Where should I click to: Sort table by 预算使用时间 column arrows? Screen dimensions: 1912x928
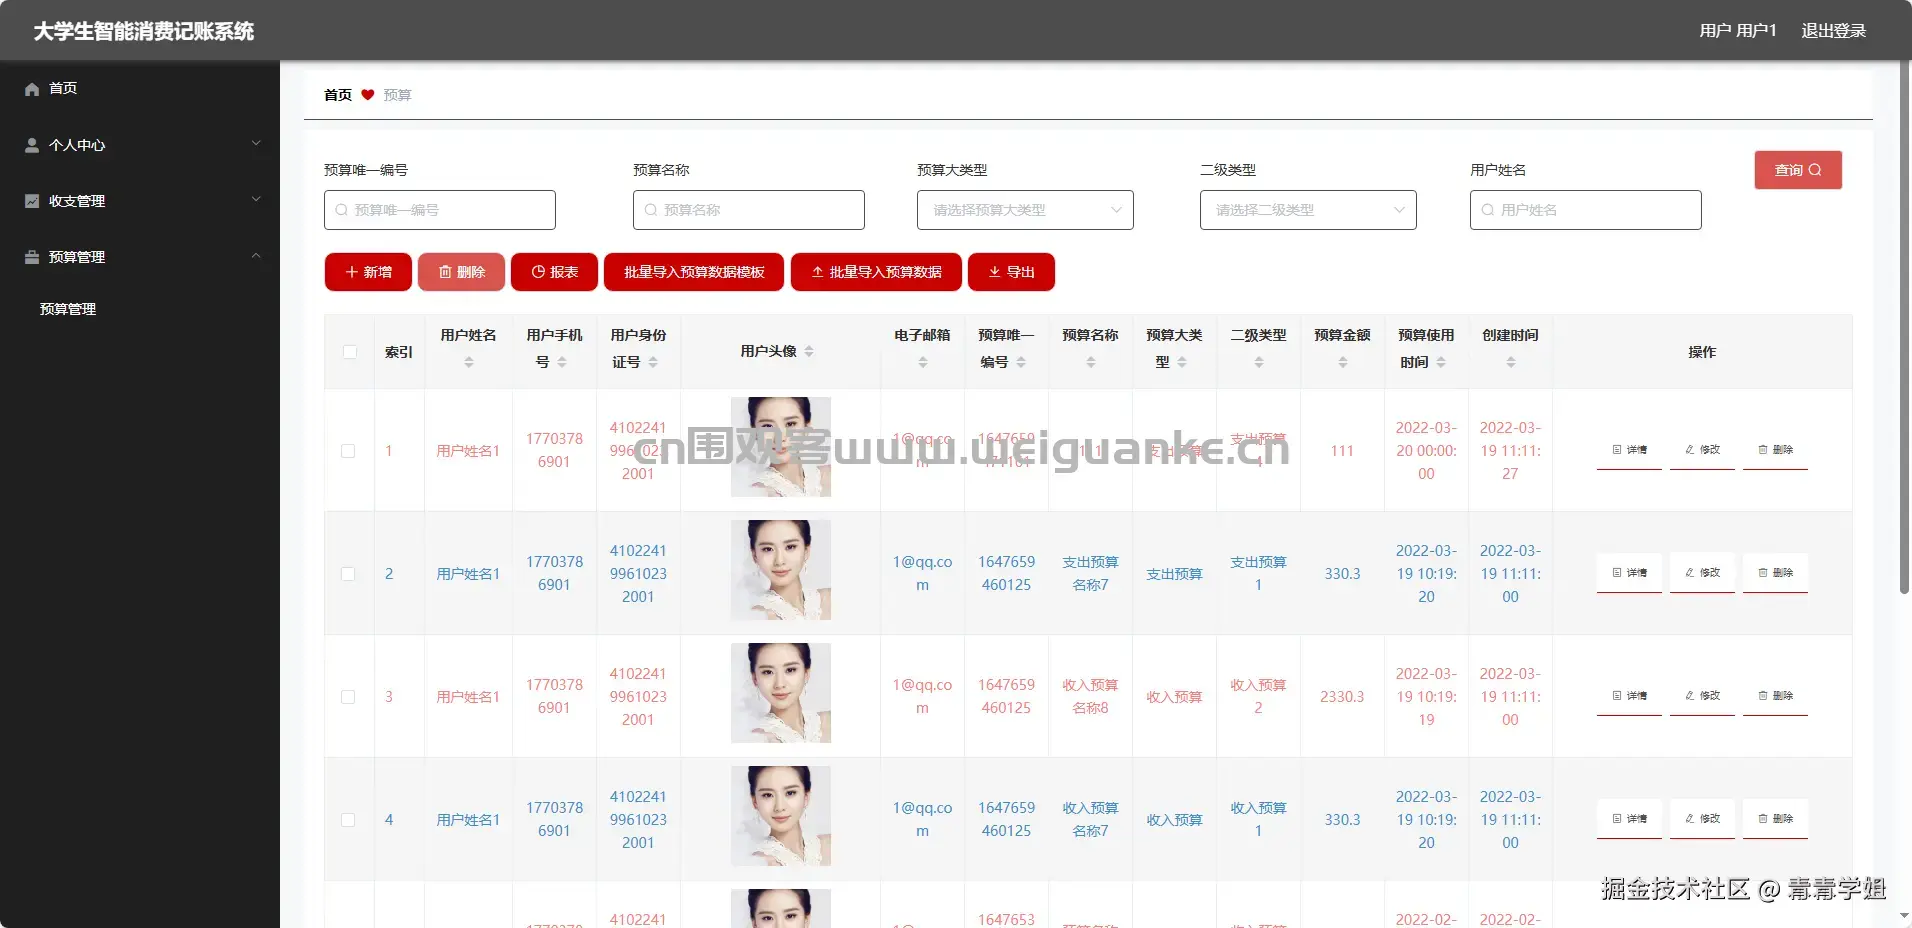tap(1441, 362)
